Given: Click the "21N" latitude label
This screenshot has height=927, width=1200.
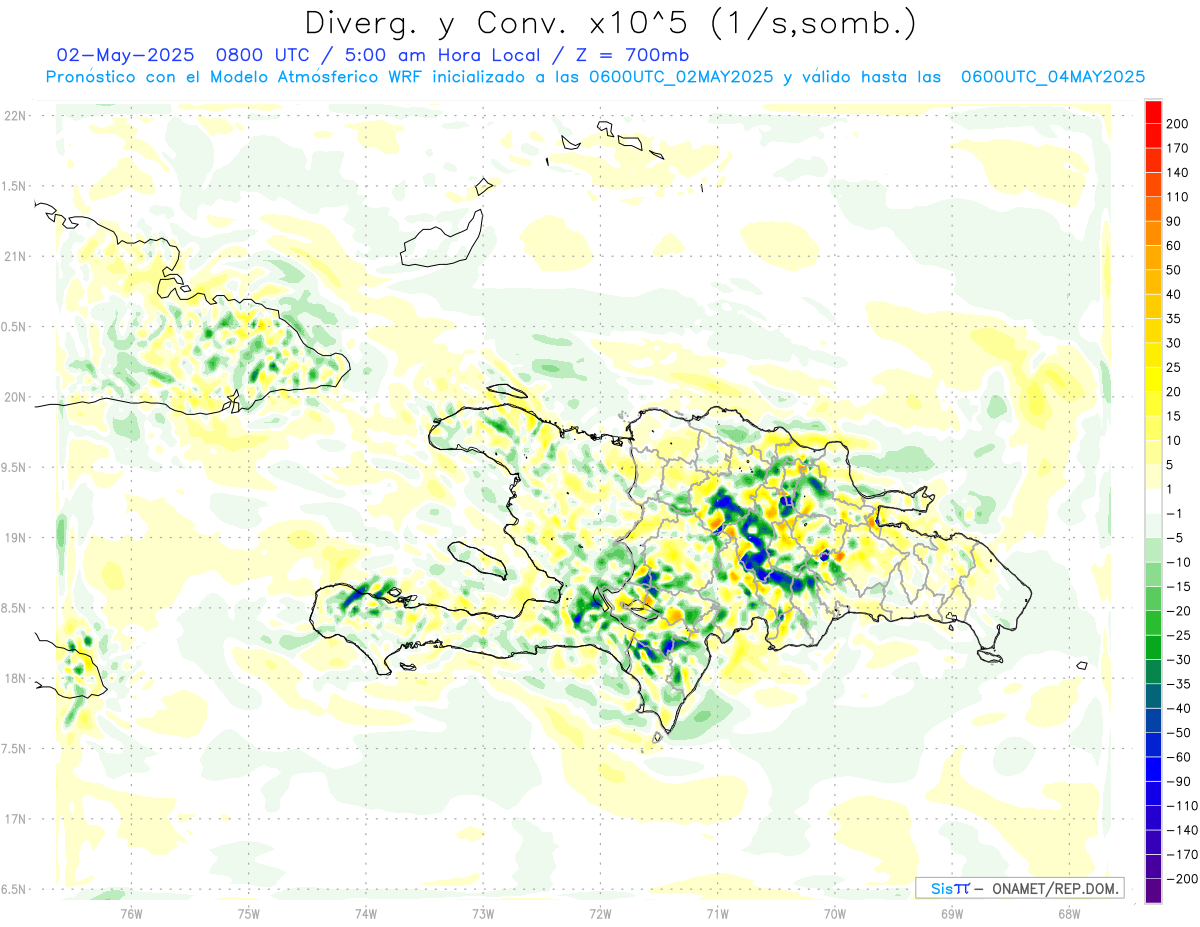Looking at the screenshot, I should click(15, 256).
